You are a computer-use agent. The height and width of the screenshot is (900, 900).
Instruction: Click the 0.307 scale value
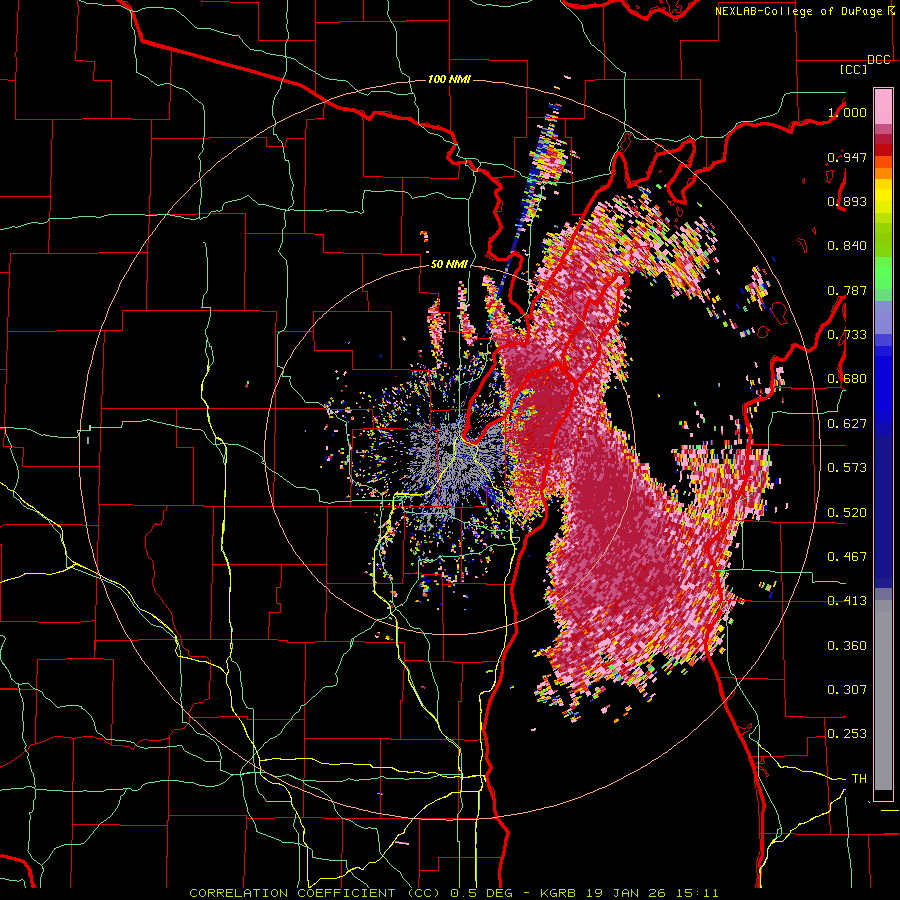[847, 690]
